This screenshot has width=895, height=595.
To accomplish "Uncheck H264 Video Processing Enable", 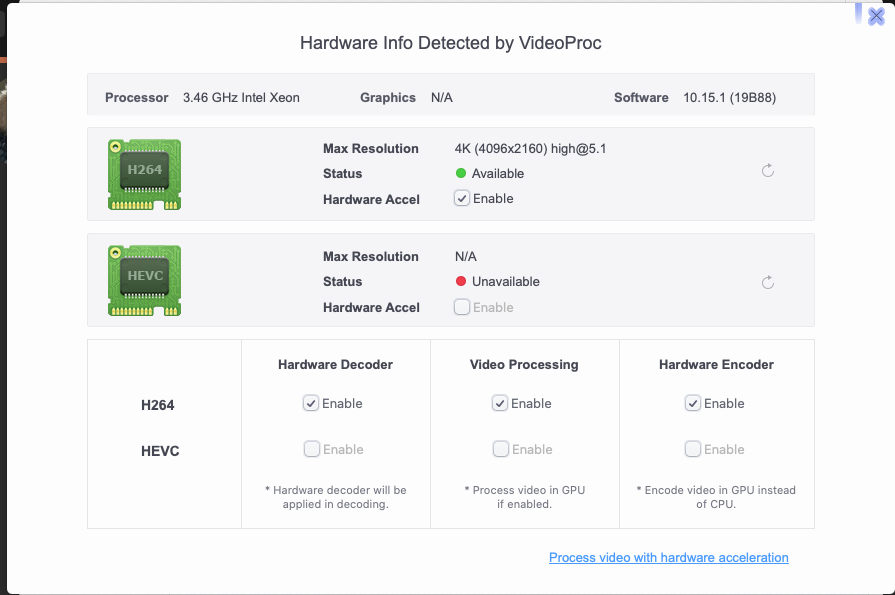I will [x=500, y=403].
